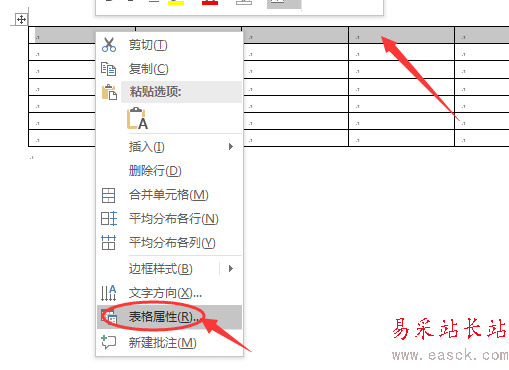Click the table properties icon beside 表格属性
Image resolution: width=509 pixels, height=370 pixels.
pyautogui.click(x=109, y=317)
